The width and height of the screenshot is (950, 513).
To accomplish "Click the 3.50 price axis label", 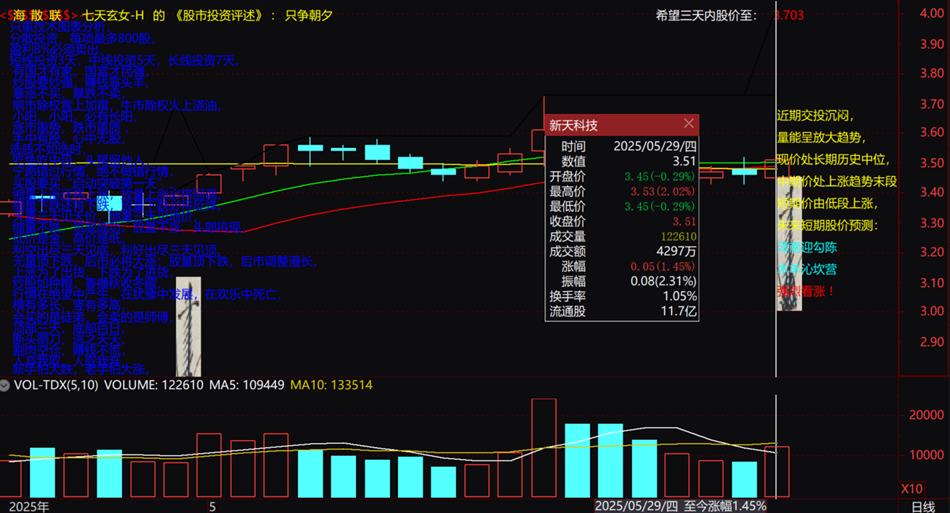I will 932,164.
